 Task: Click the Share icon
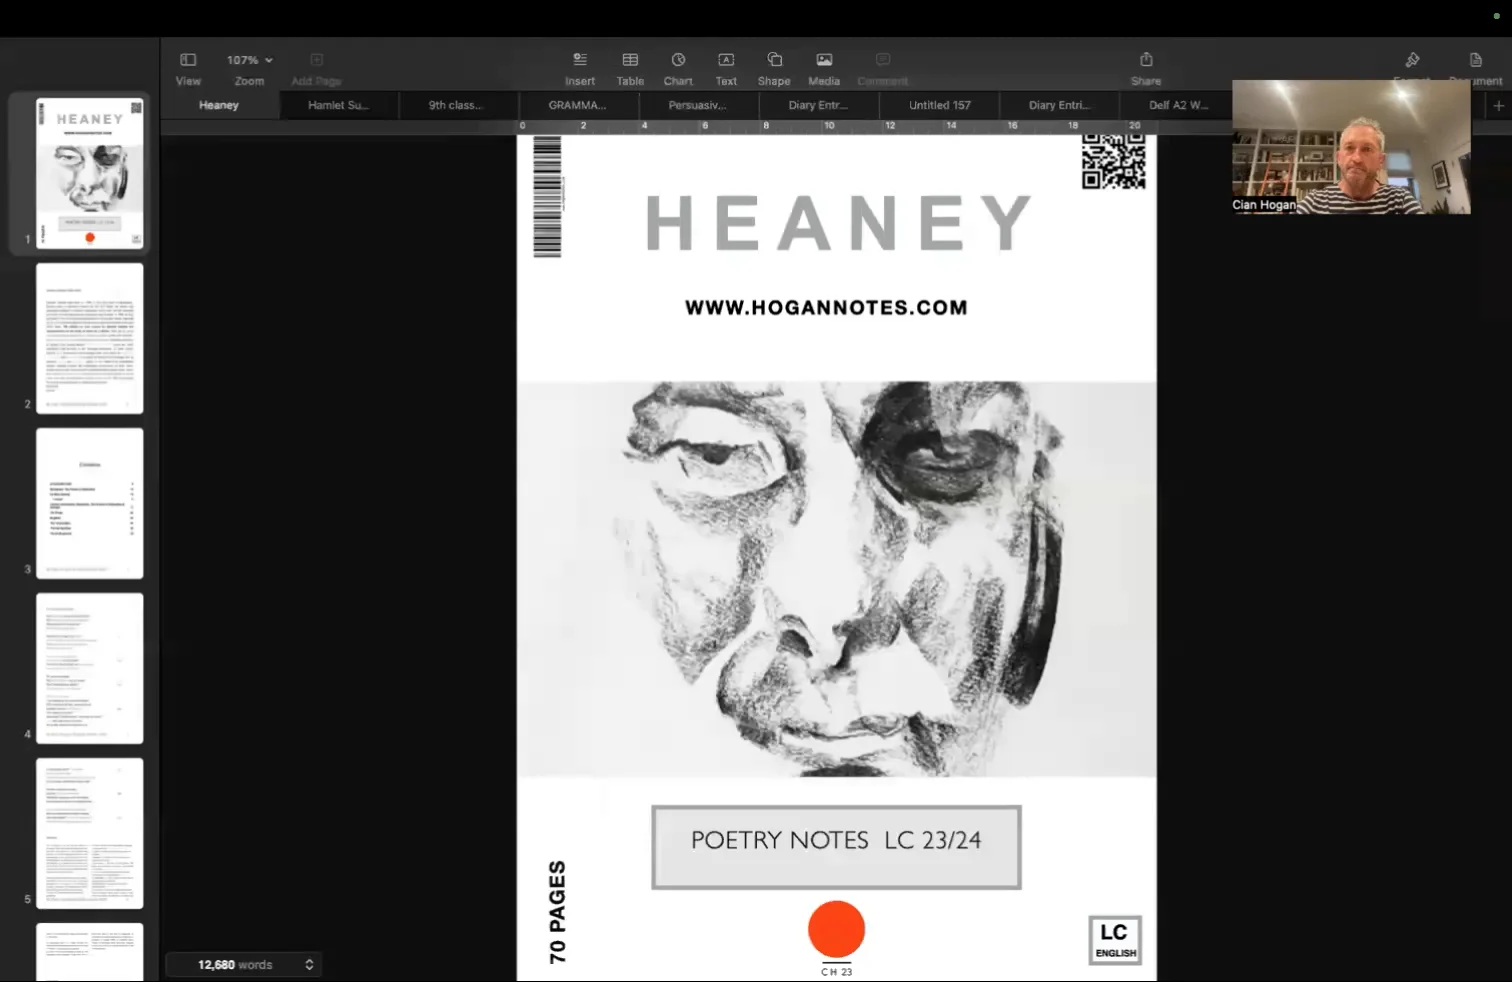[x=1146, y=60]
